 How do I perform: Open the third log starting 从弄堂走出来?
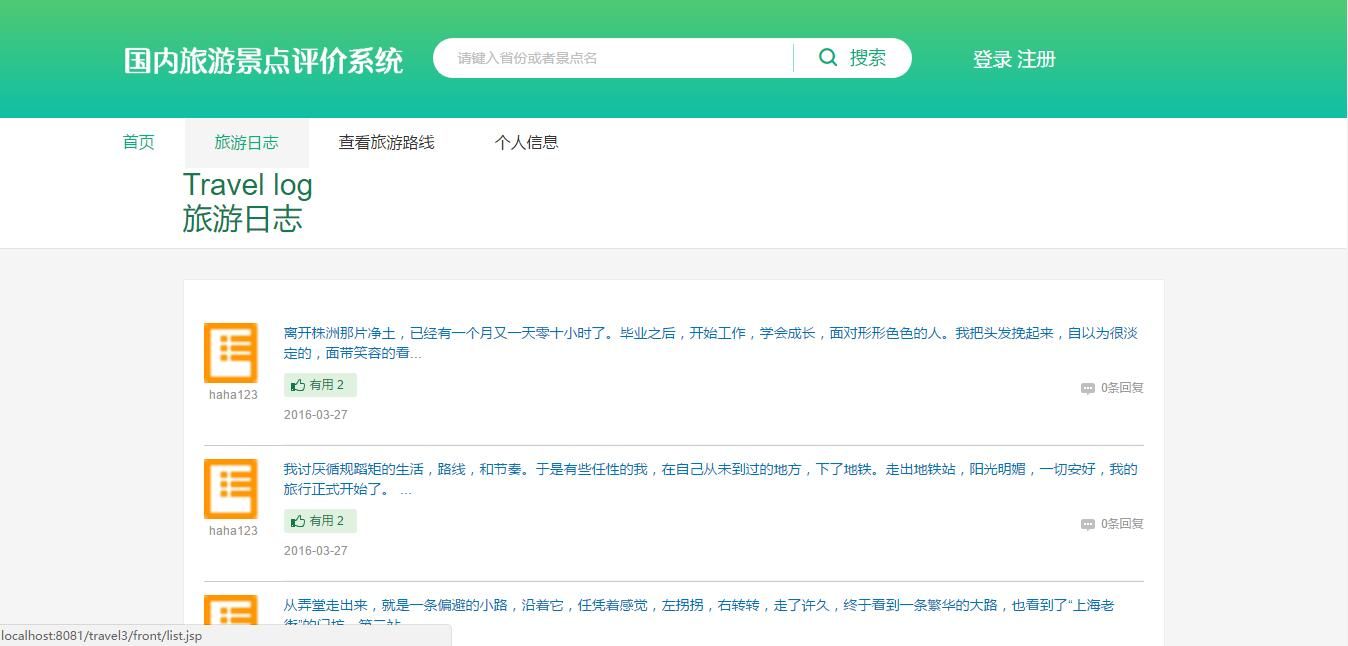(x=698, y=606)
